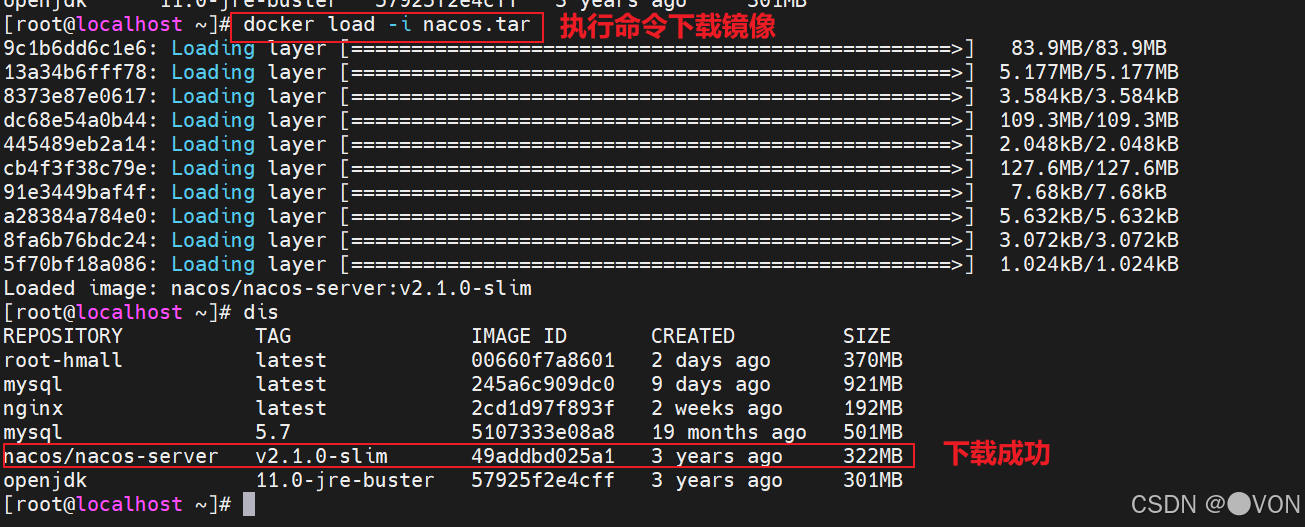Click the 5.7 tag for mysql

273,432
